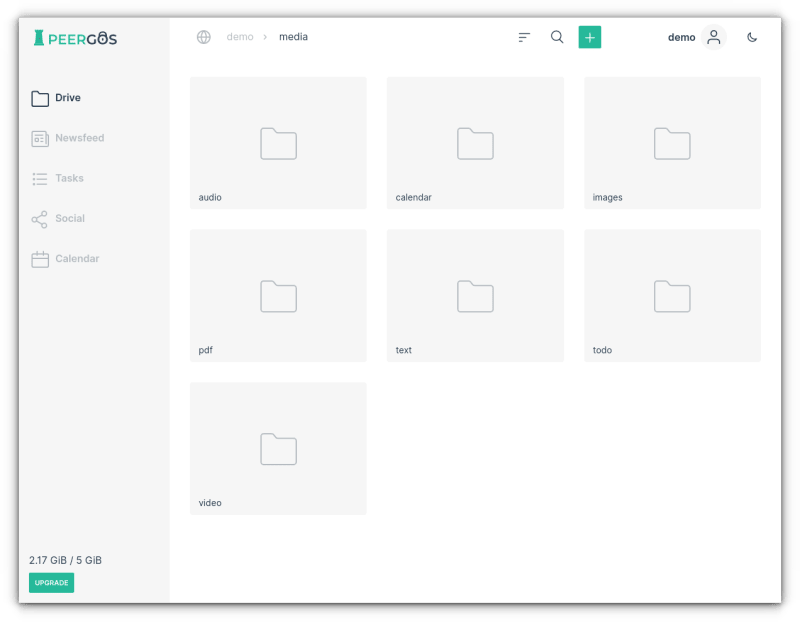Navigate to demo in breadcrumb
800x623 pixels.
240,37
